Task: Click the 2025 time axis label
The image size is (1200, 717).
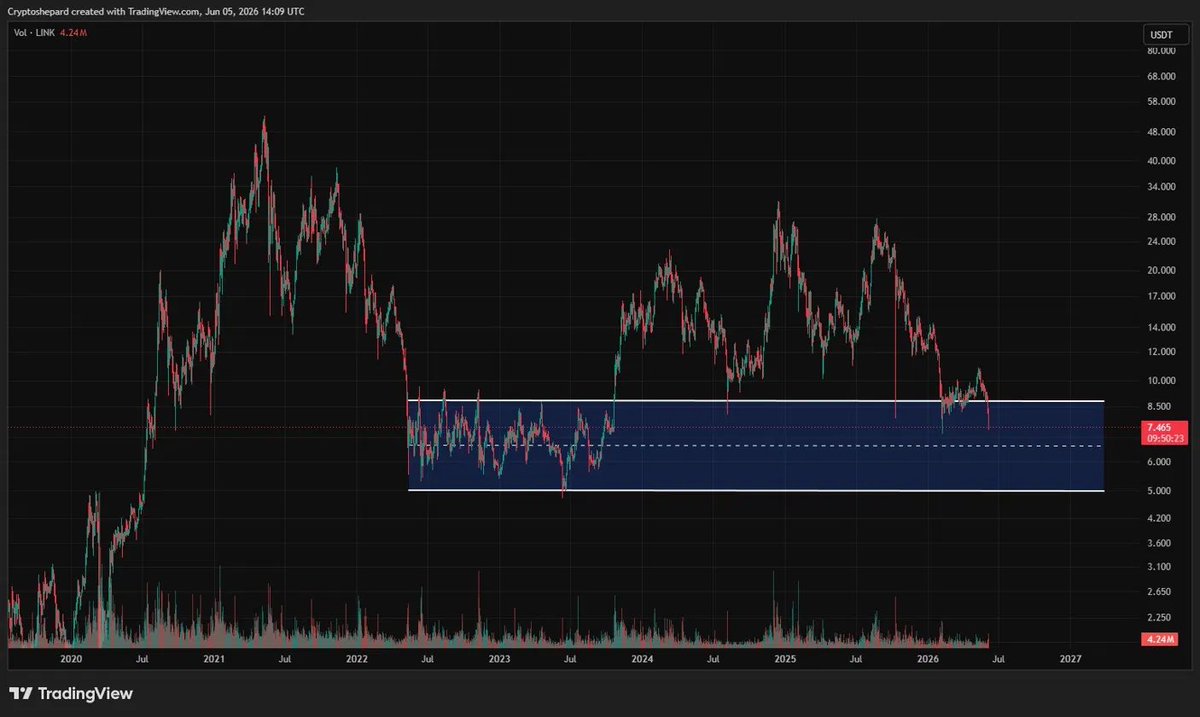Action: tap(785, 660)
